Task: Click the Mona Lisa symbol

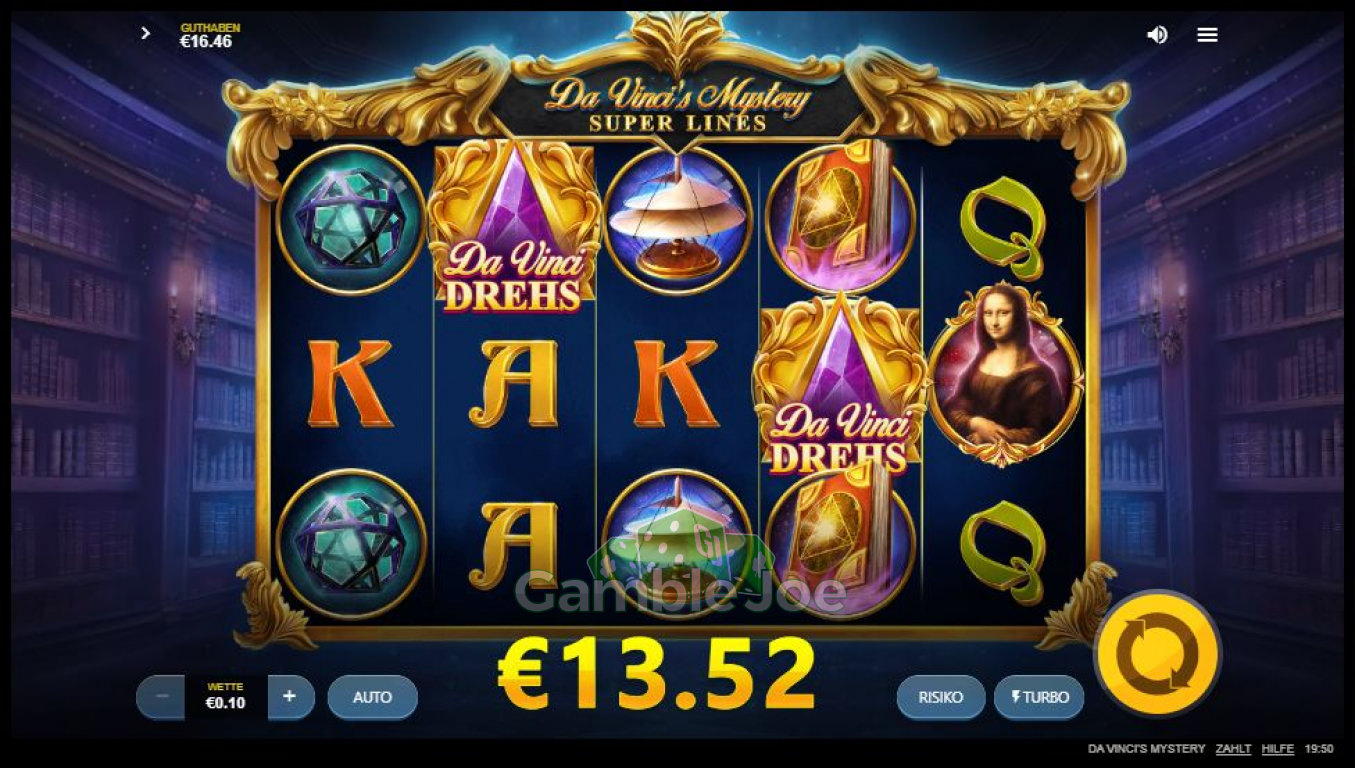Action: (1005, 376)
